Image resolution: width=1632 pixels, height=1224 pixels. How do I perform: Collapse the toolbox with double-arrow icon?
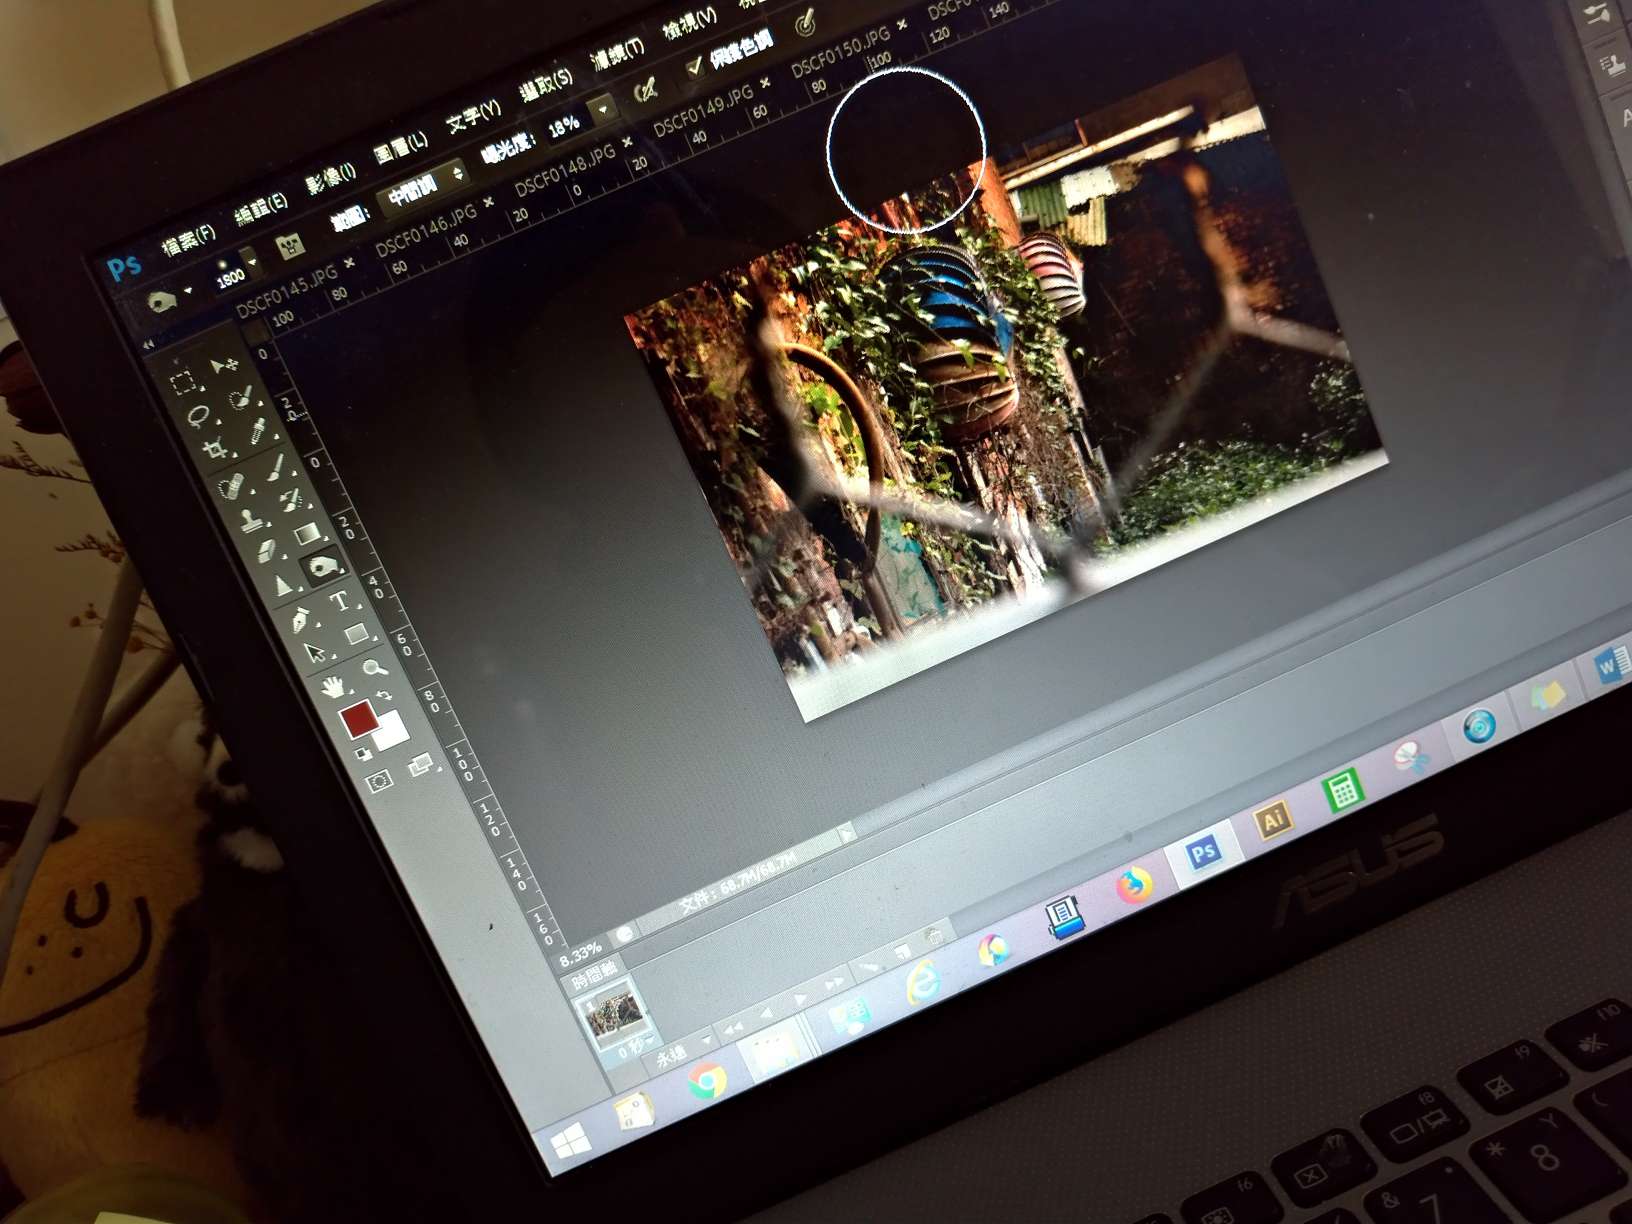point(148,344)
